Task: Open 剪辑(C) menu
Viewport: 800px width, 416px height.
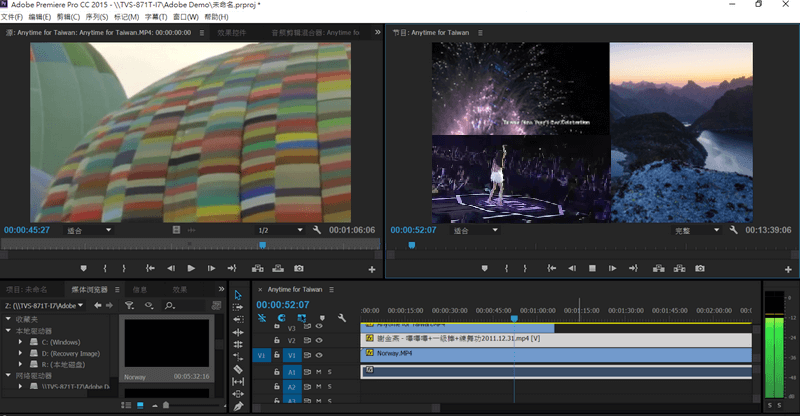Action: pyautogui.click(x=68, y=17)
